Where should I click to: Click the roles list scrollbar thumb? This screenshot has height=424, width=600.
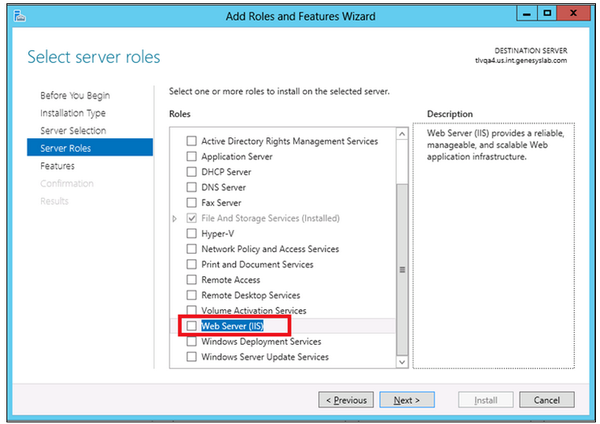point(402,269)
